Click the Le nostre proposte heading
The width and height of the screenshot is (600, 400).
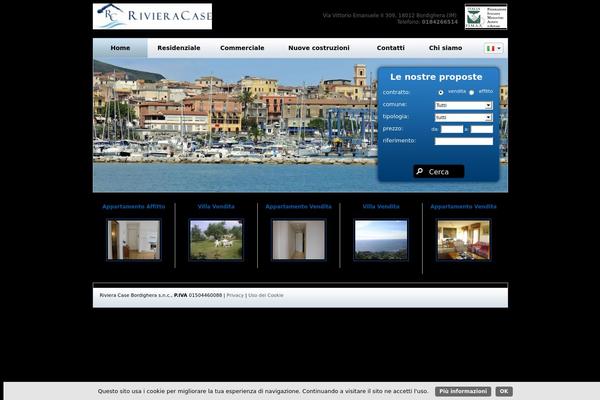tap(436, 77)
